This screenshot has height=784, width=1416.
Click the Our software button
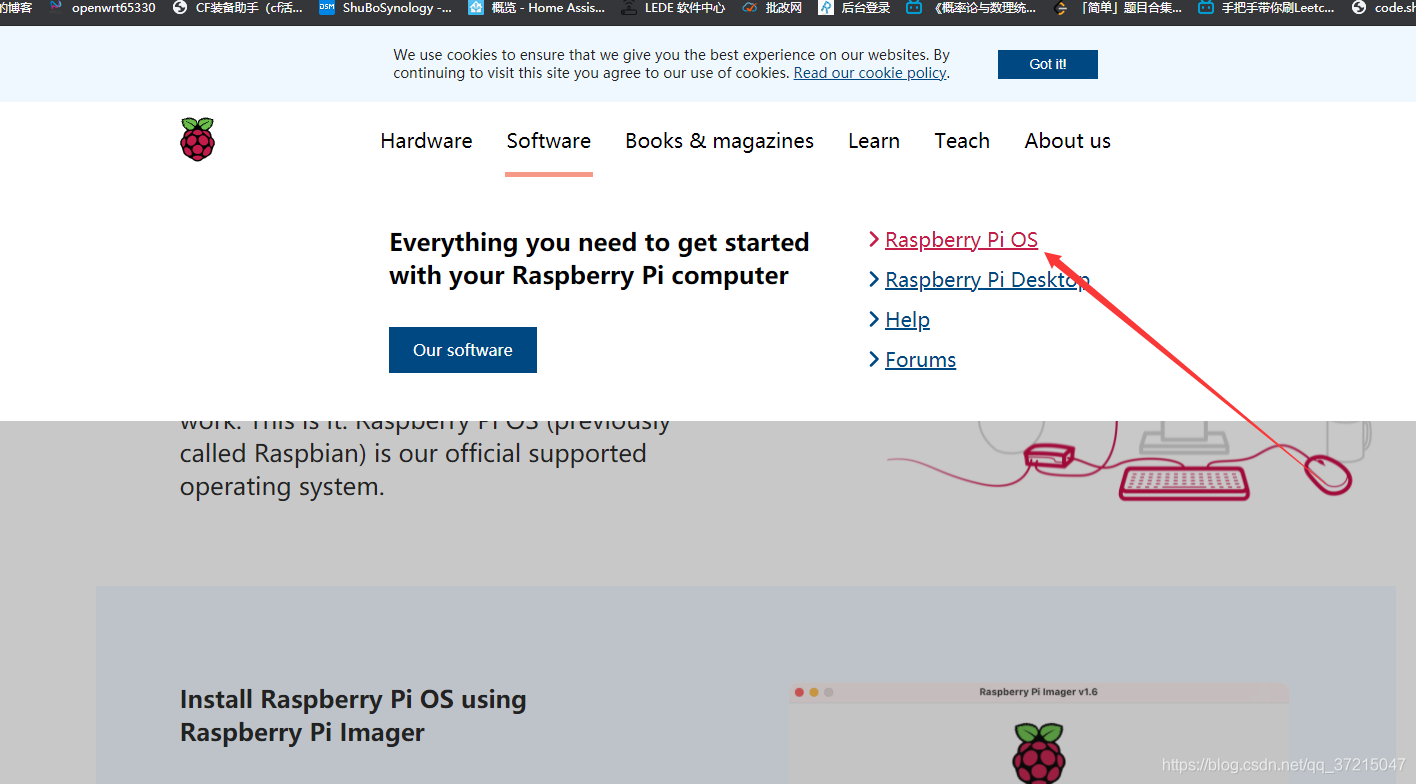(463, 350)
